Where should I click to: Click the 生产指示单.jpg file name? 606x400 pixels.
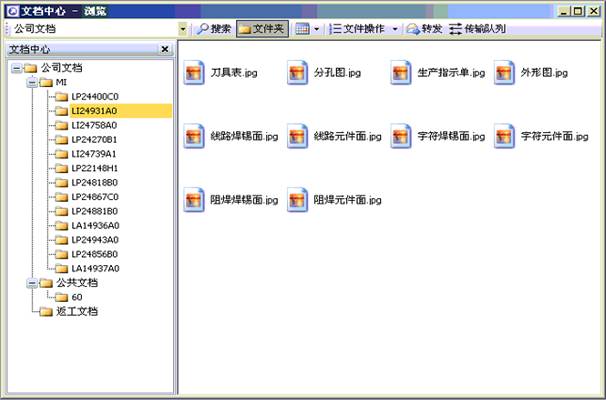pyautogui.click(x=451, y=72)
